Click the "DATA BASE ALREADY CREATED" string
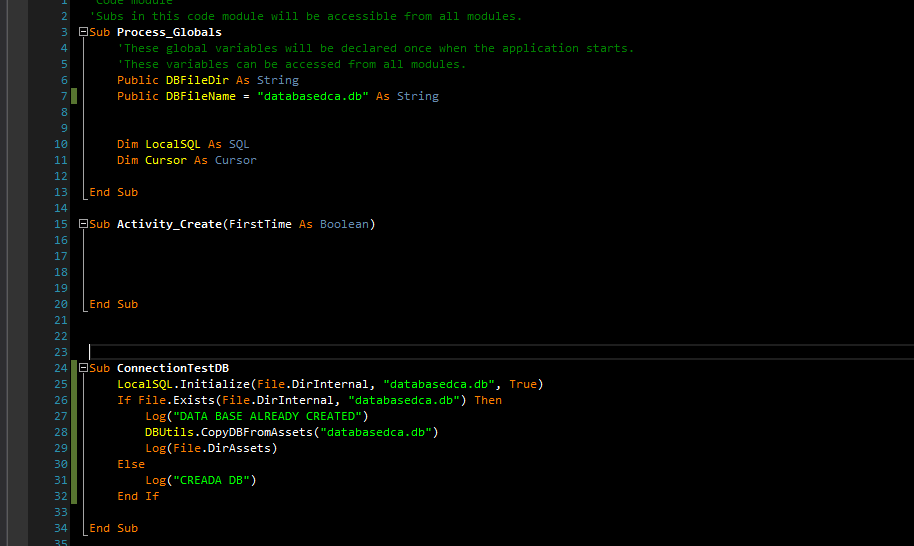 pos(268,416)
